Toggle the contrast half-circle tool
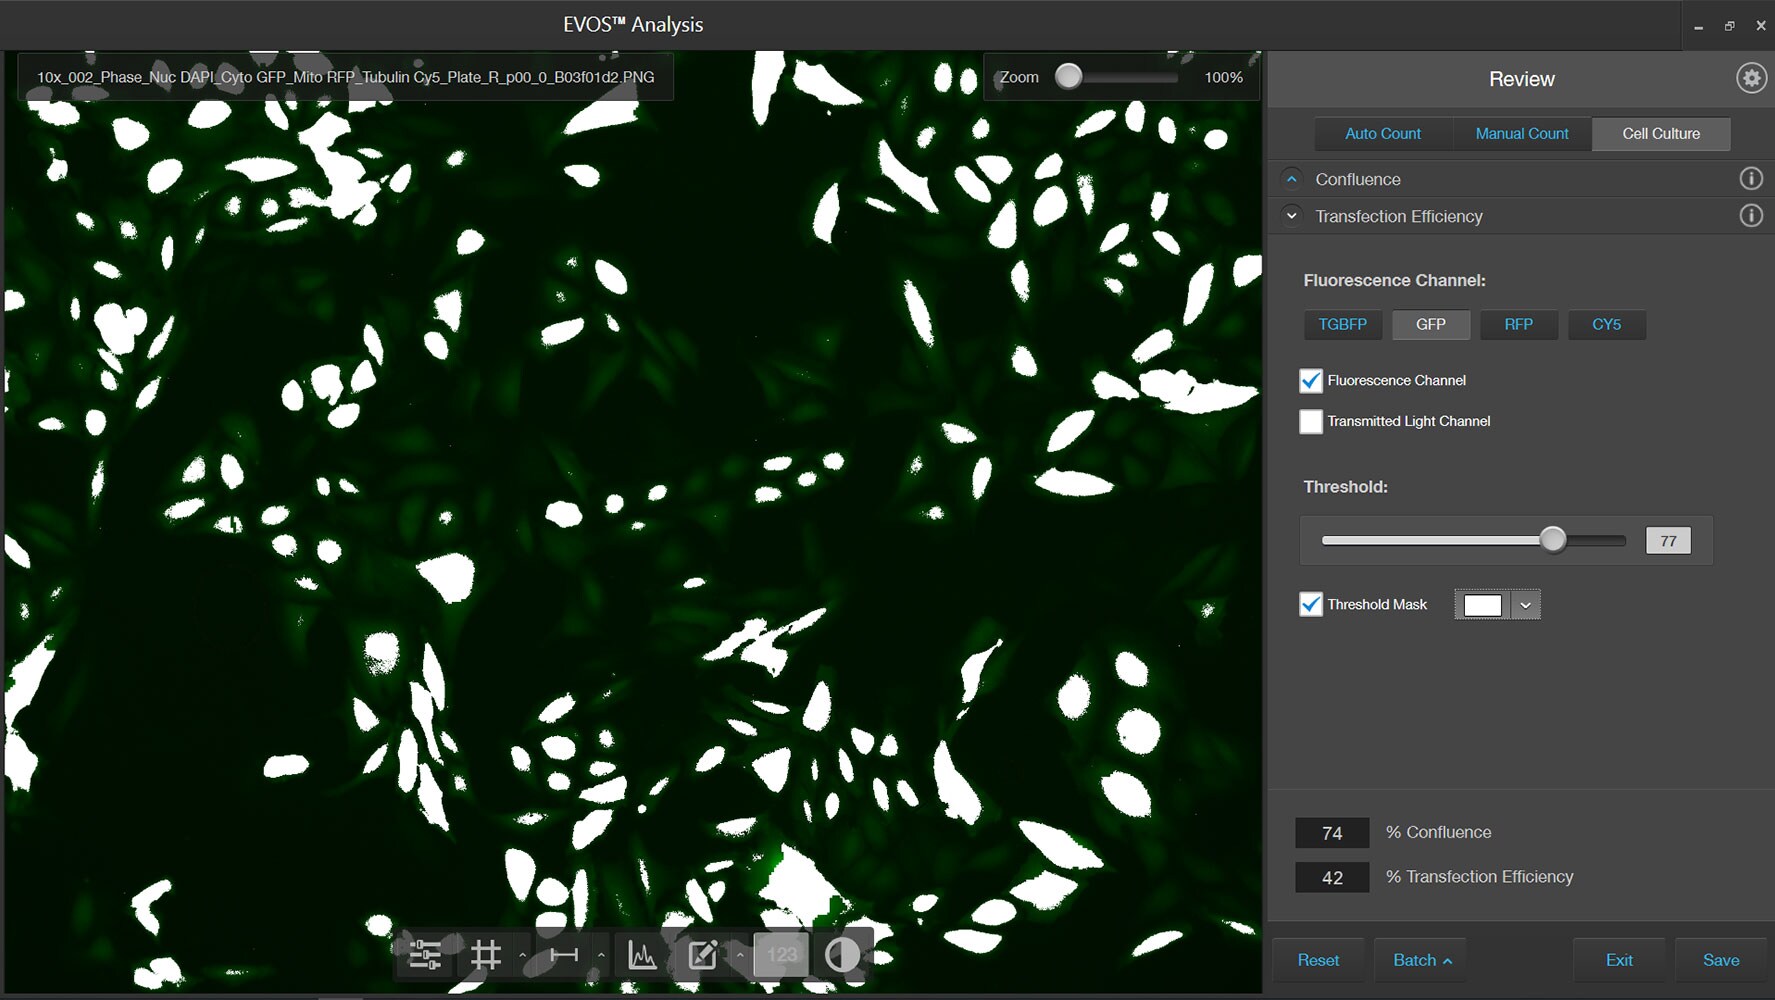Image resolution: width=1775 pixels, height=1000 pixels. pos(842,955)
